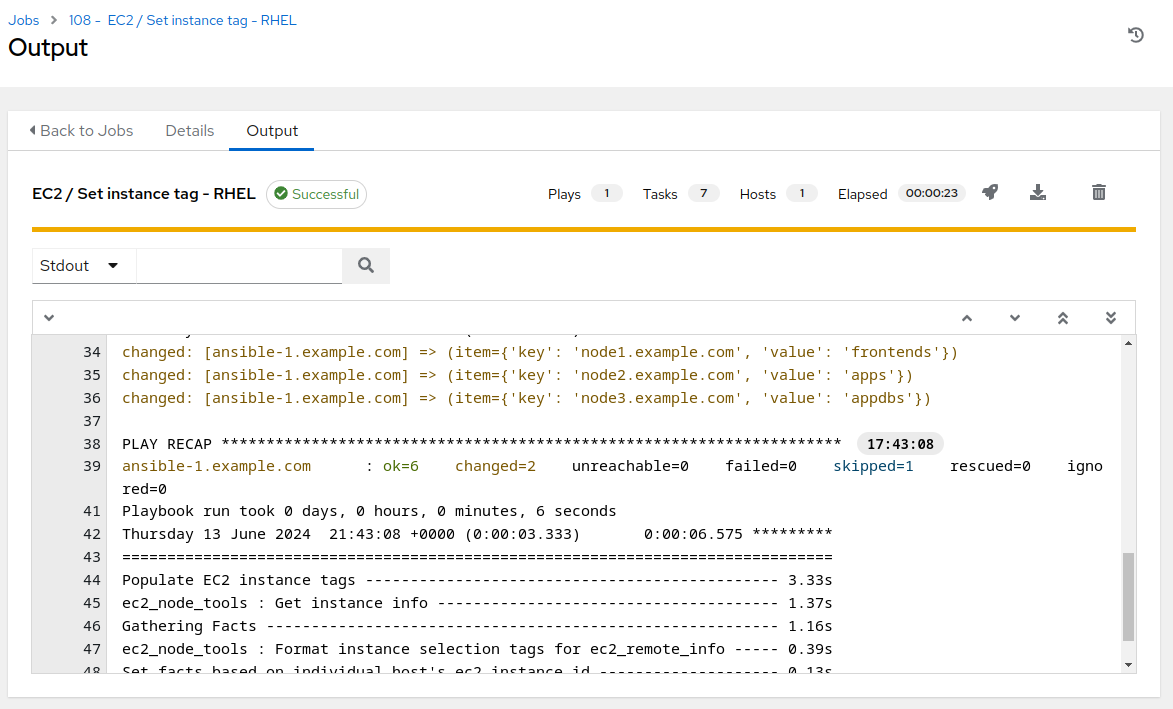The width and height of the screenshot is (1173, 709).
Task: Open Jobs breadcrumb link
Action: [x=23, y=20]
